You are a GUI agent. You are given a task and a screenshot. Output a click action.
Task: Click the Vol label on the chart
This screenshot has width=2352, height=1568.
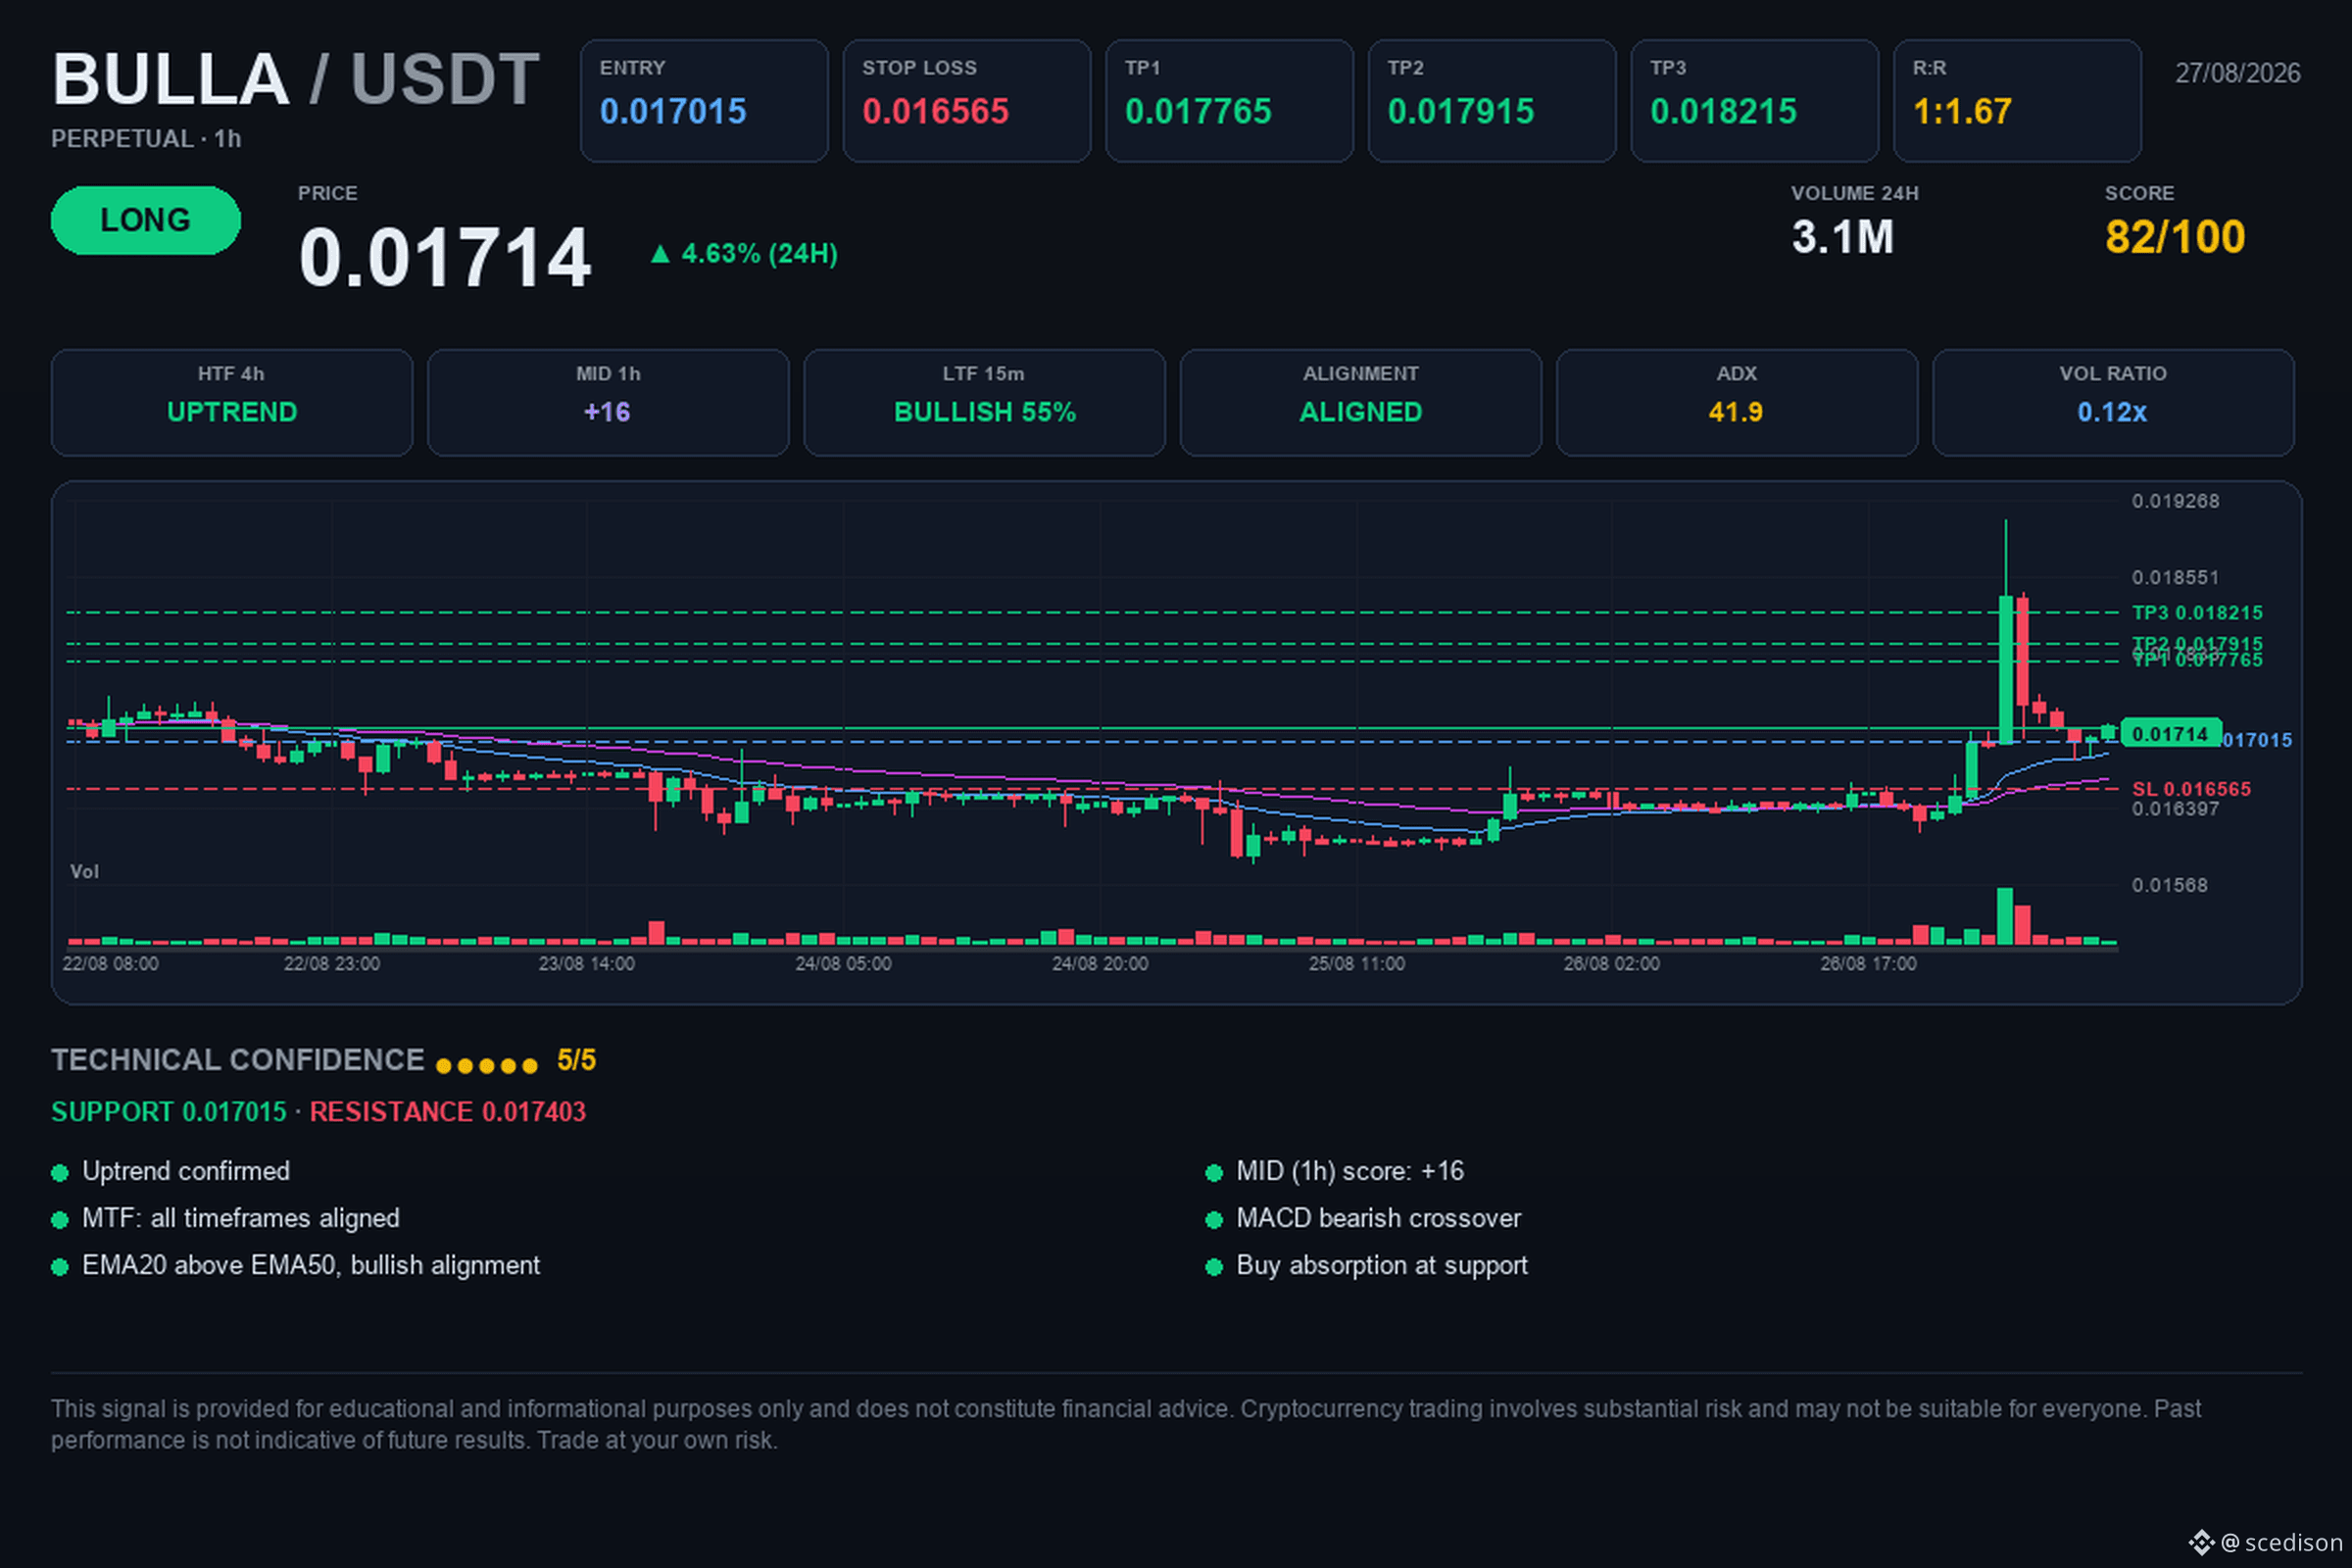click(x=84, y=872)
